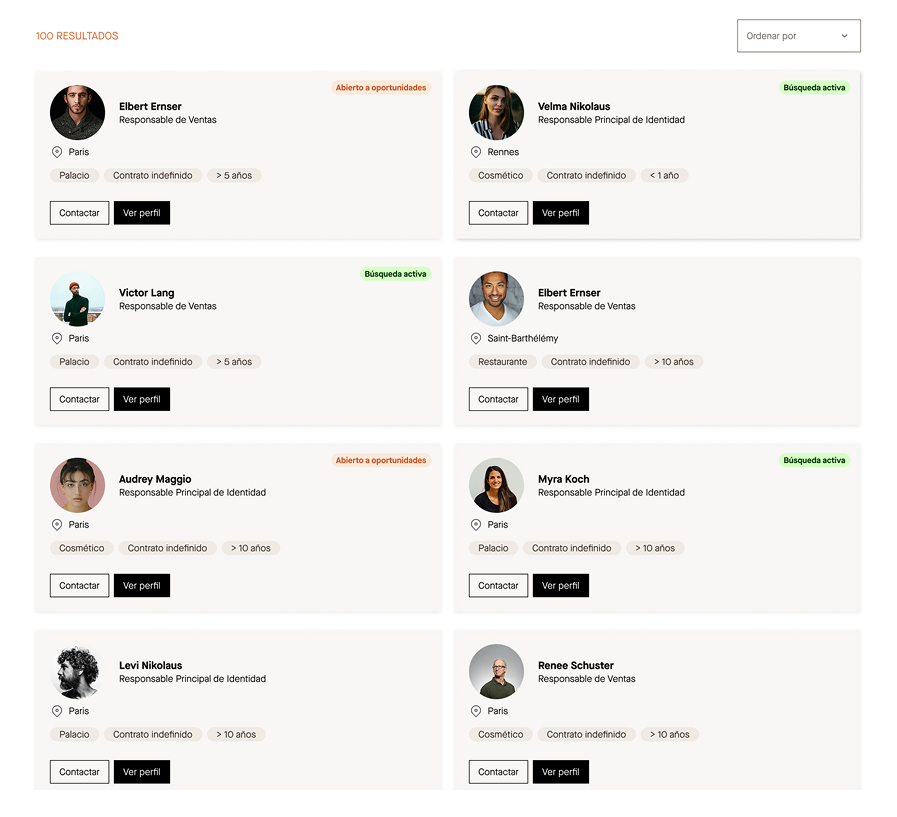
Task: Contact Myra Koch via Contactar button
Action: 498,586
